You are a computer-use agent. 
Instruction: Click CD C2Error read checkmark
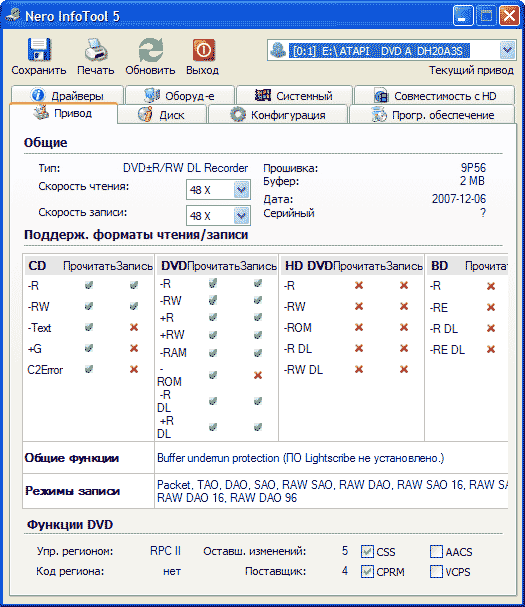(x=89, y=369)
